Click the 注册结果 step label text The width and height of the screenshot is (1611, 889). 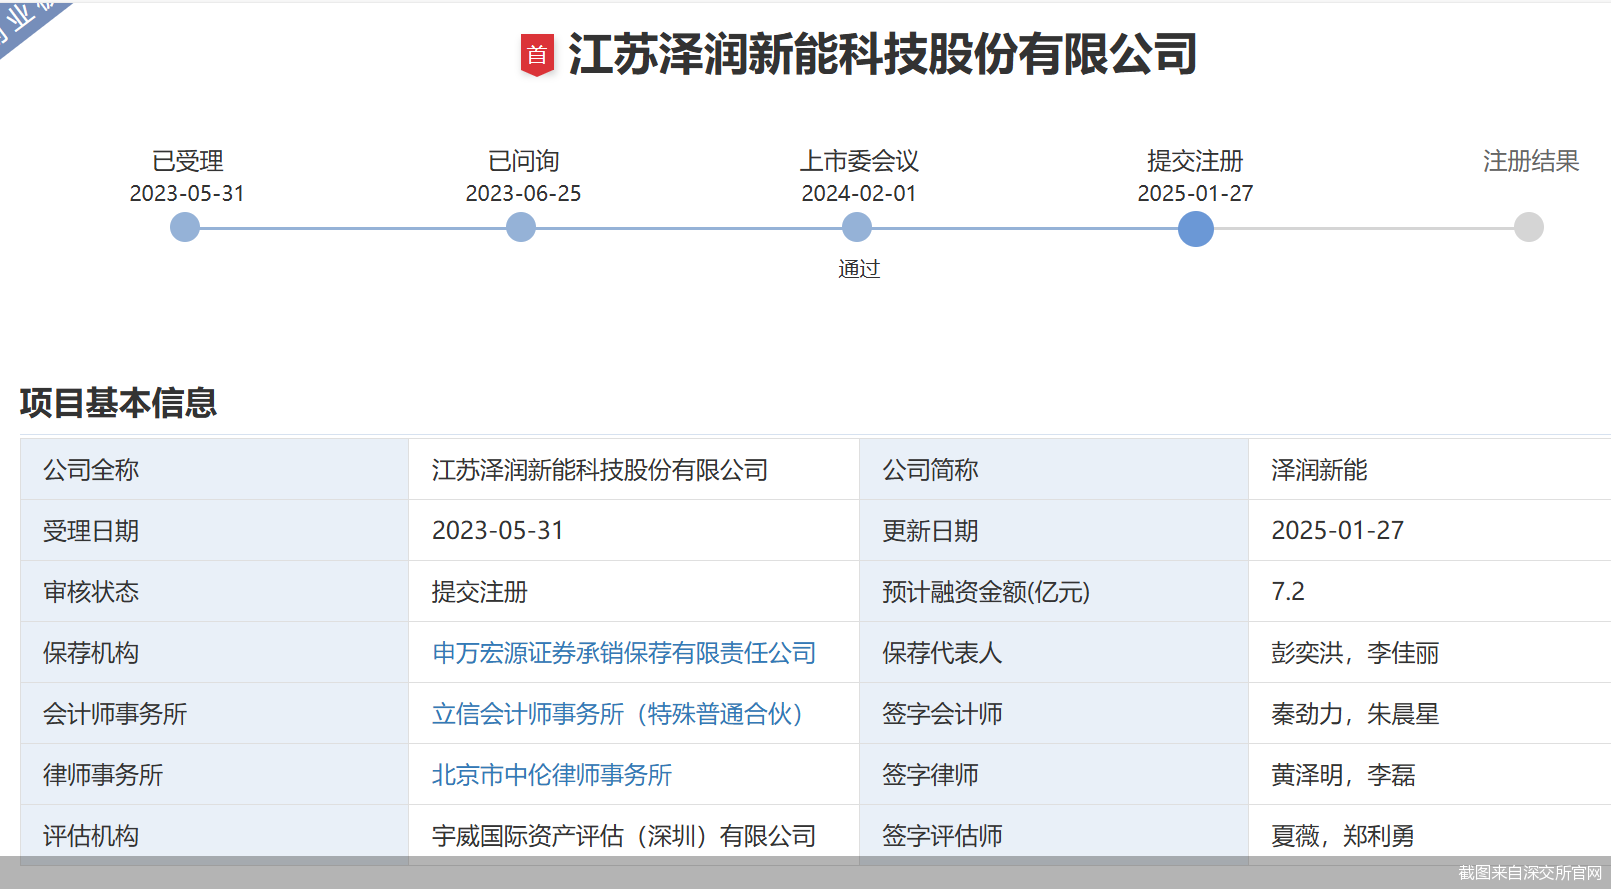tap(1530, 161)
